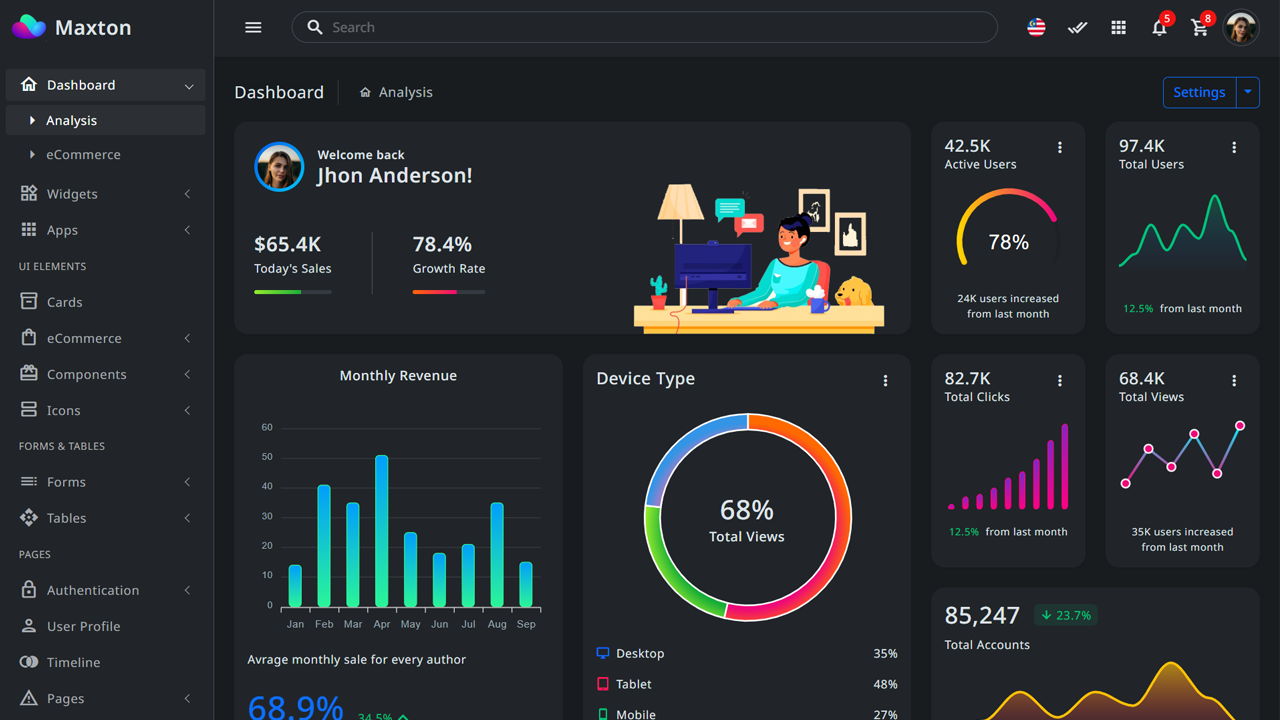
Task: Open Total Users card options menu
Action: coord(1234,147)
